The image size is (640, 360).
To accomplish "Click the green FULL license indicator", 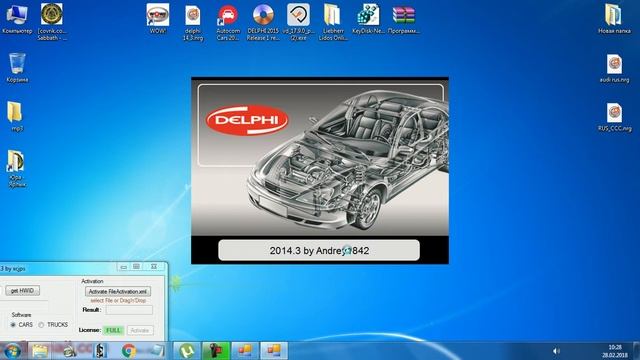I will 113,330.
